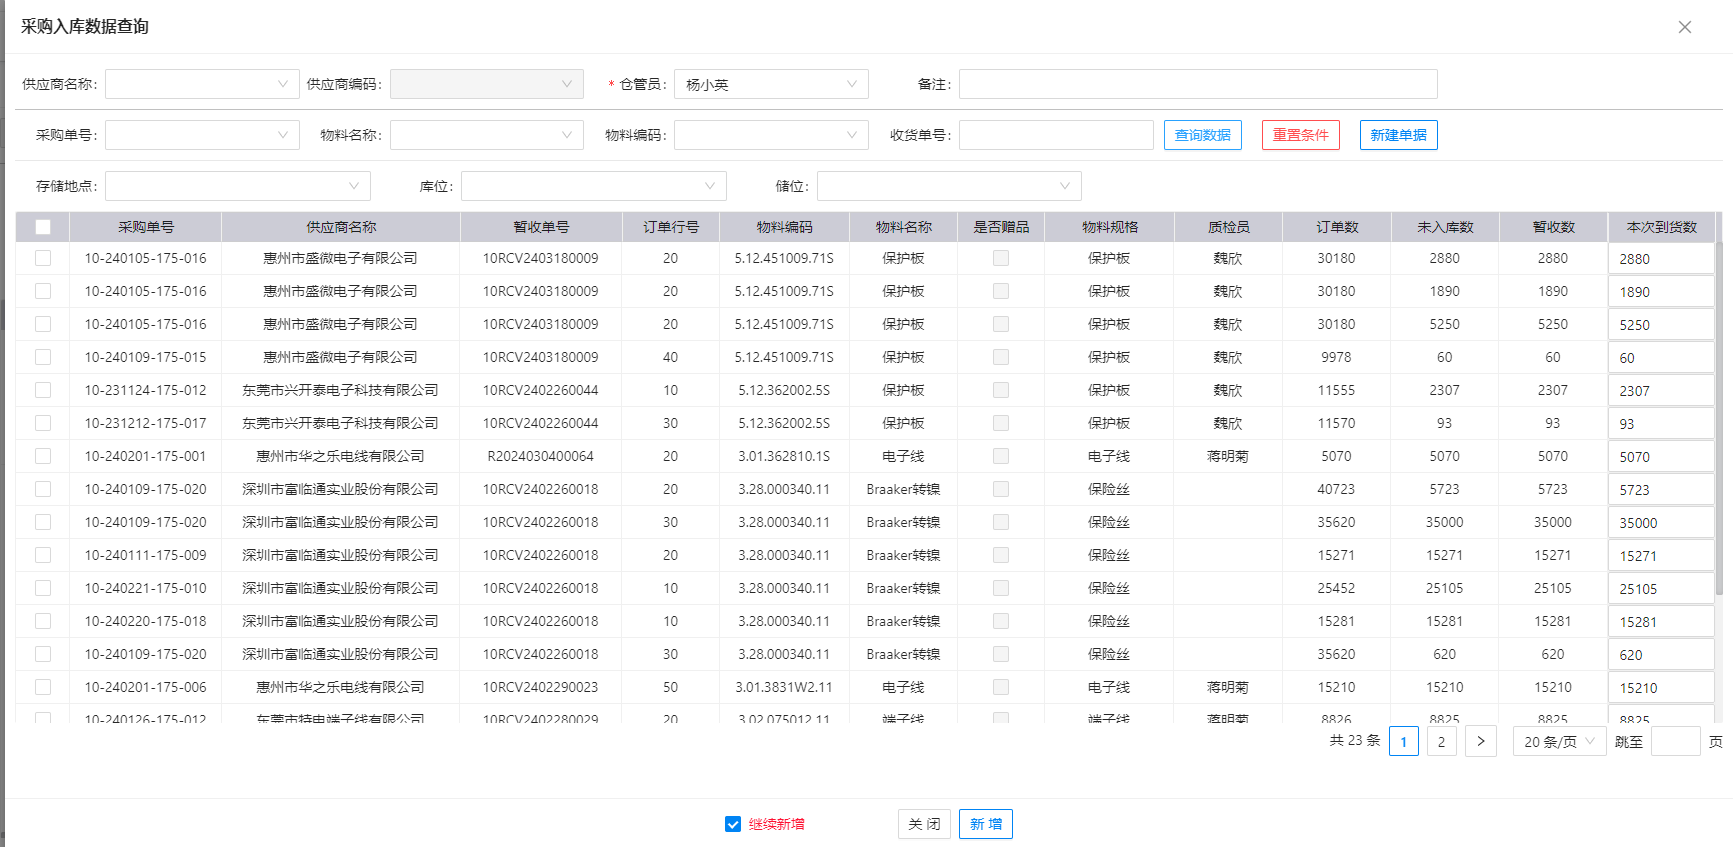Screen dimensions: 1733x847
Task: Click 订单数 cell 9978
Action: pyautogui.click(x=1336, y=357)
